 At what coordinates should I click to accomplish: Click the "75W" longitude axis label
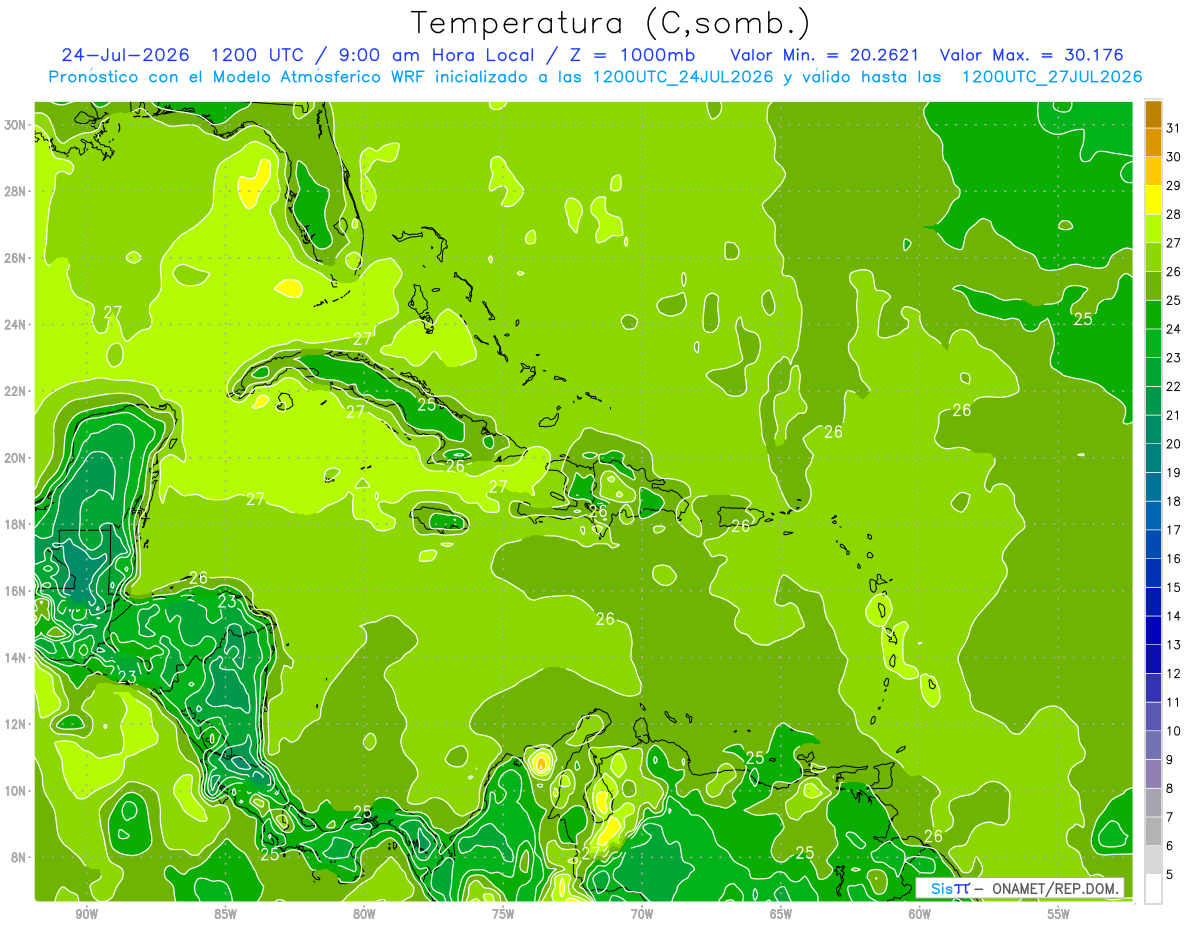pos(503,914)
